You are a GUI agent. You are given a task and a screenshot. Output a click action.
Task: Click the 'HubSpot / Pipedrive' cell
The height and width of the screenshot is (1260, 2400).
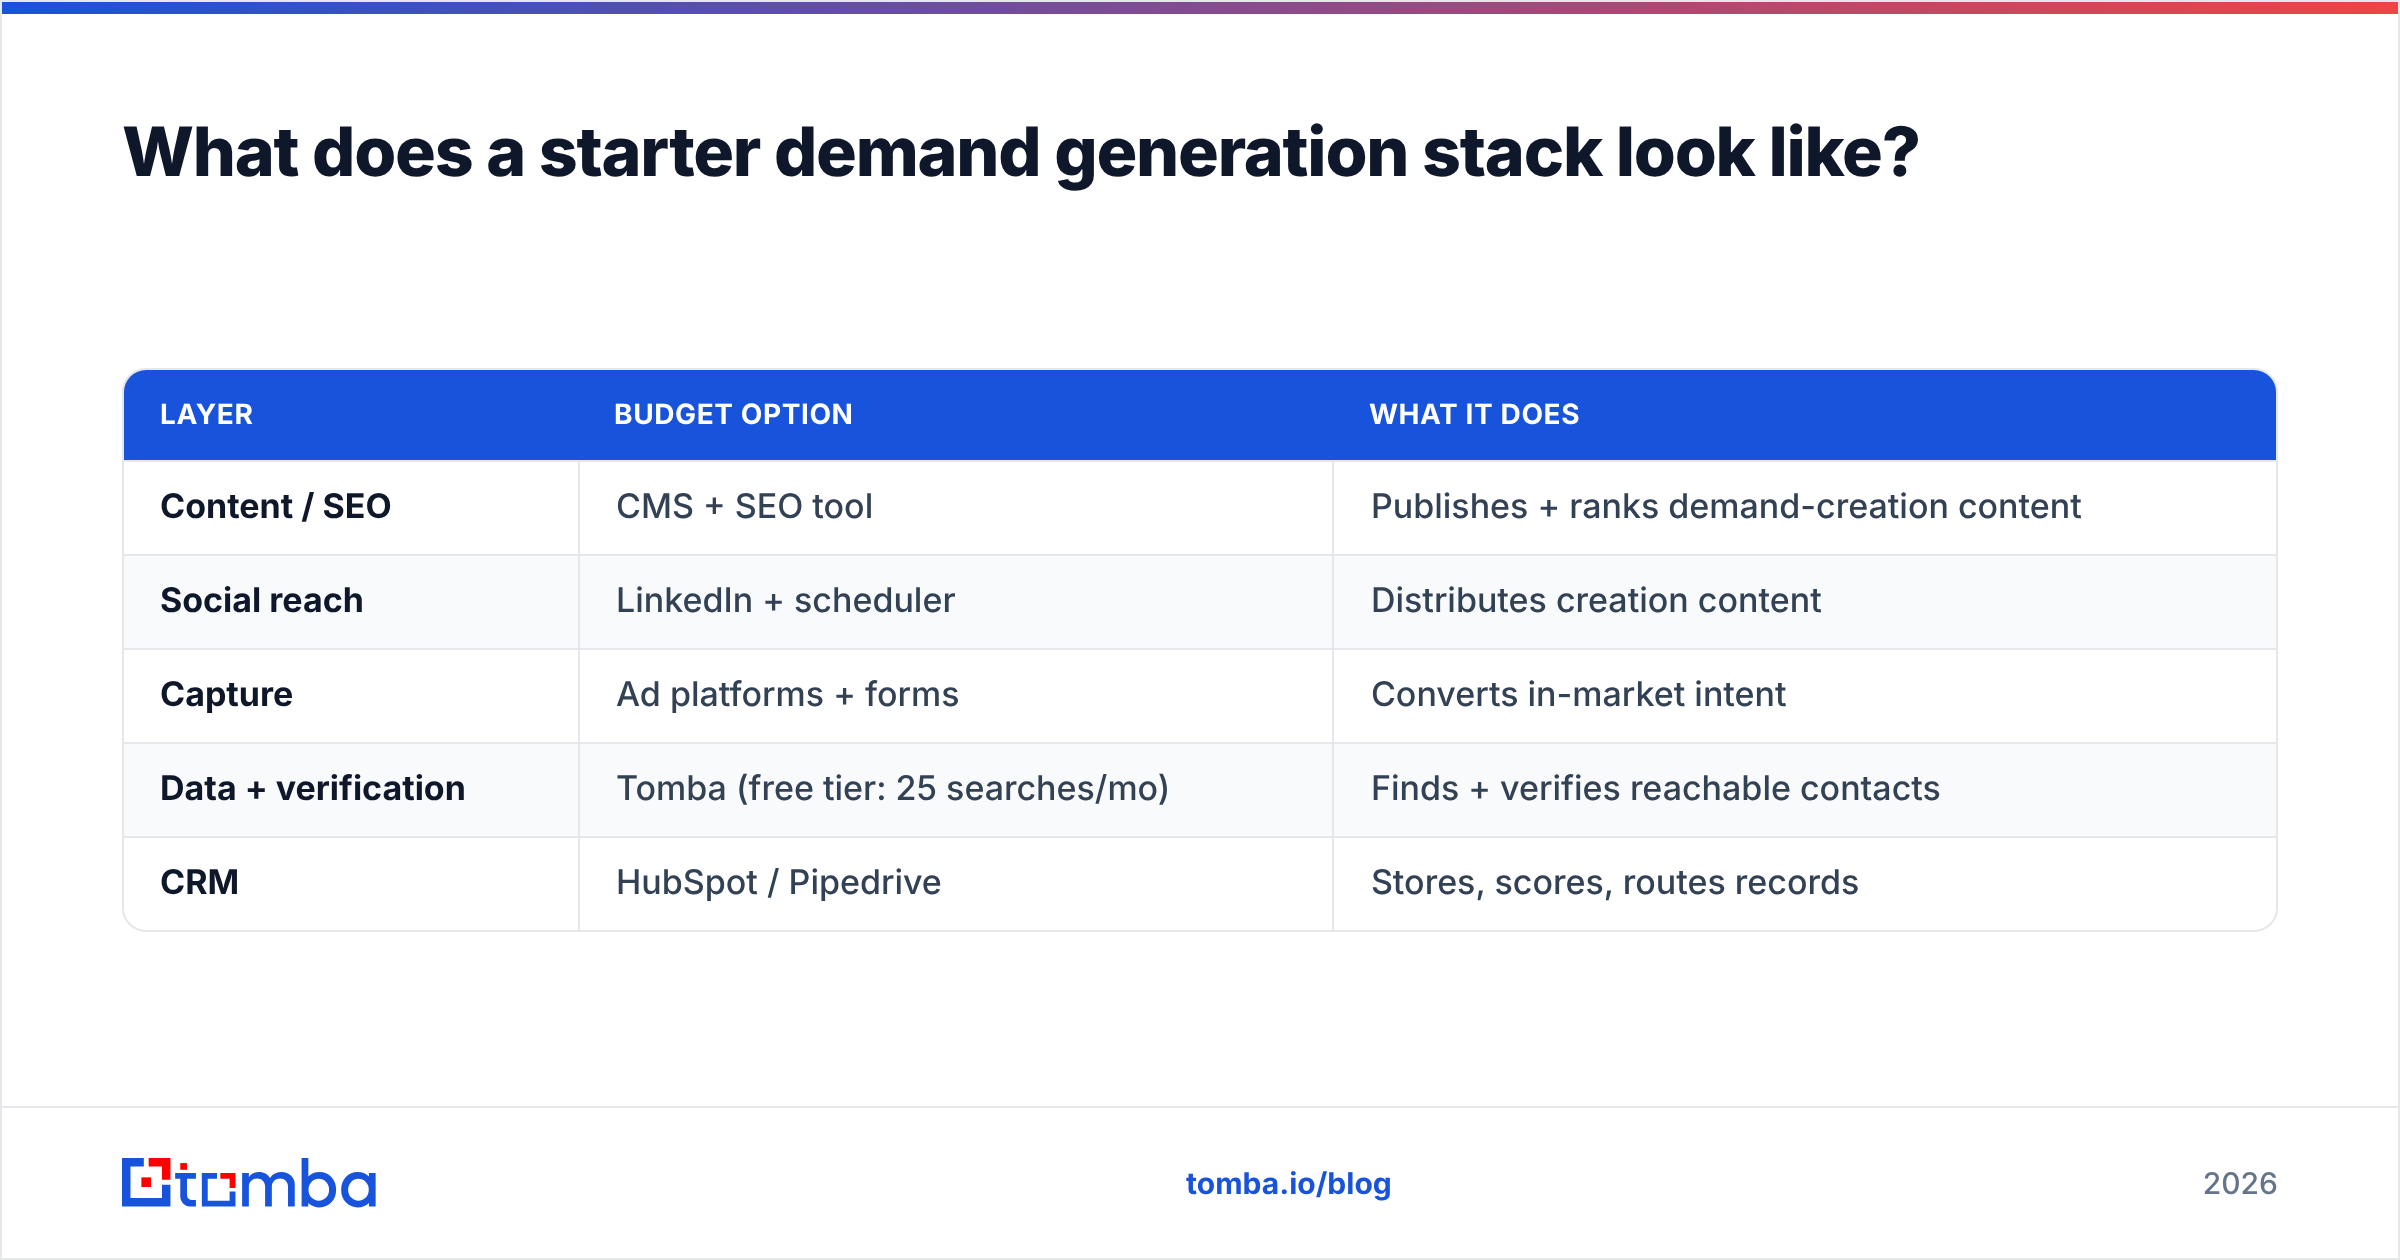click(956, 883)
